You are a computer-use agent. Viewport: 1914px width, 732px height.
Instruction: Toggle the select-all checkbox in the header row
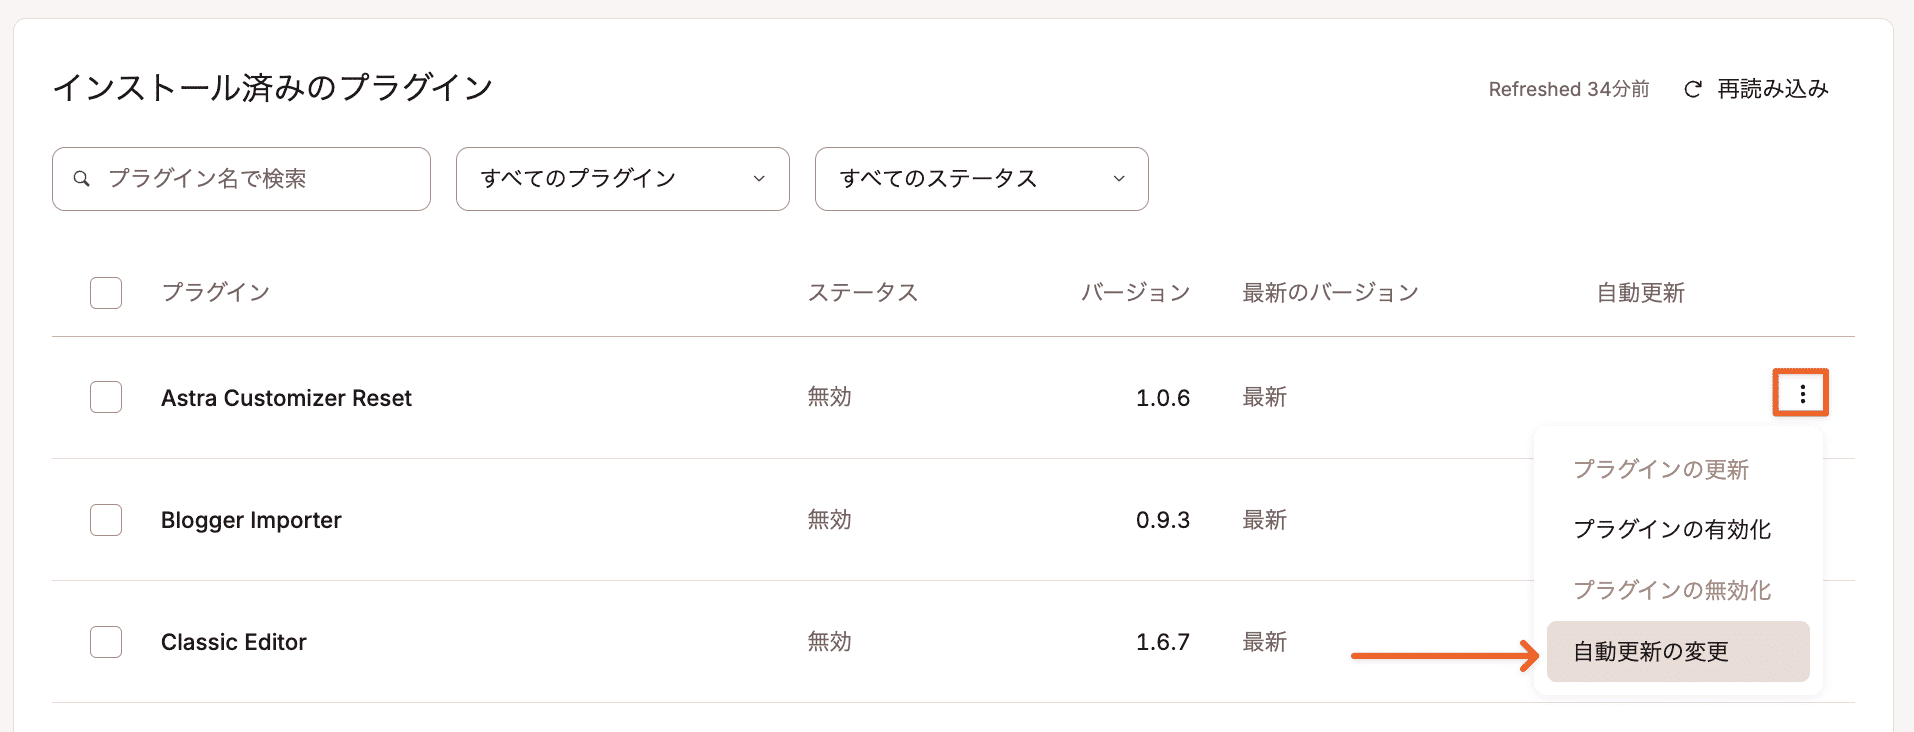[105, 292]
